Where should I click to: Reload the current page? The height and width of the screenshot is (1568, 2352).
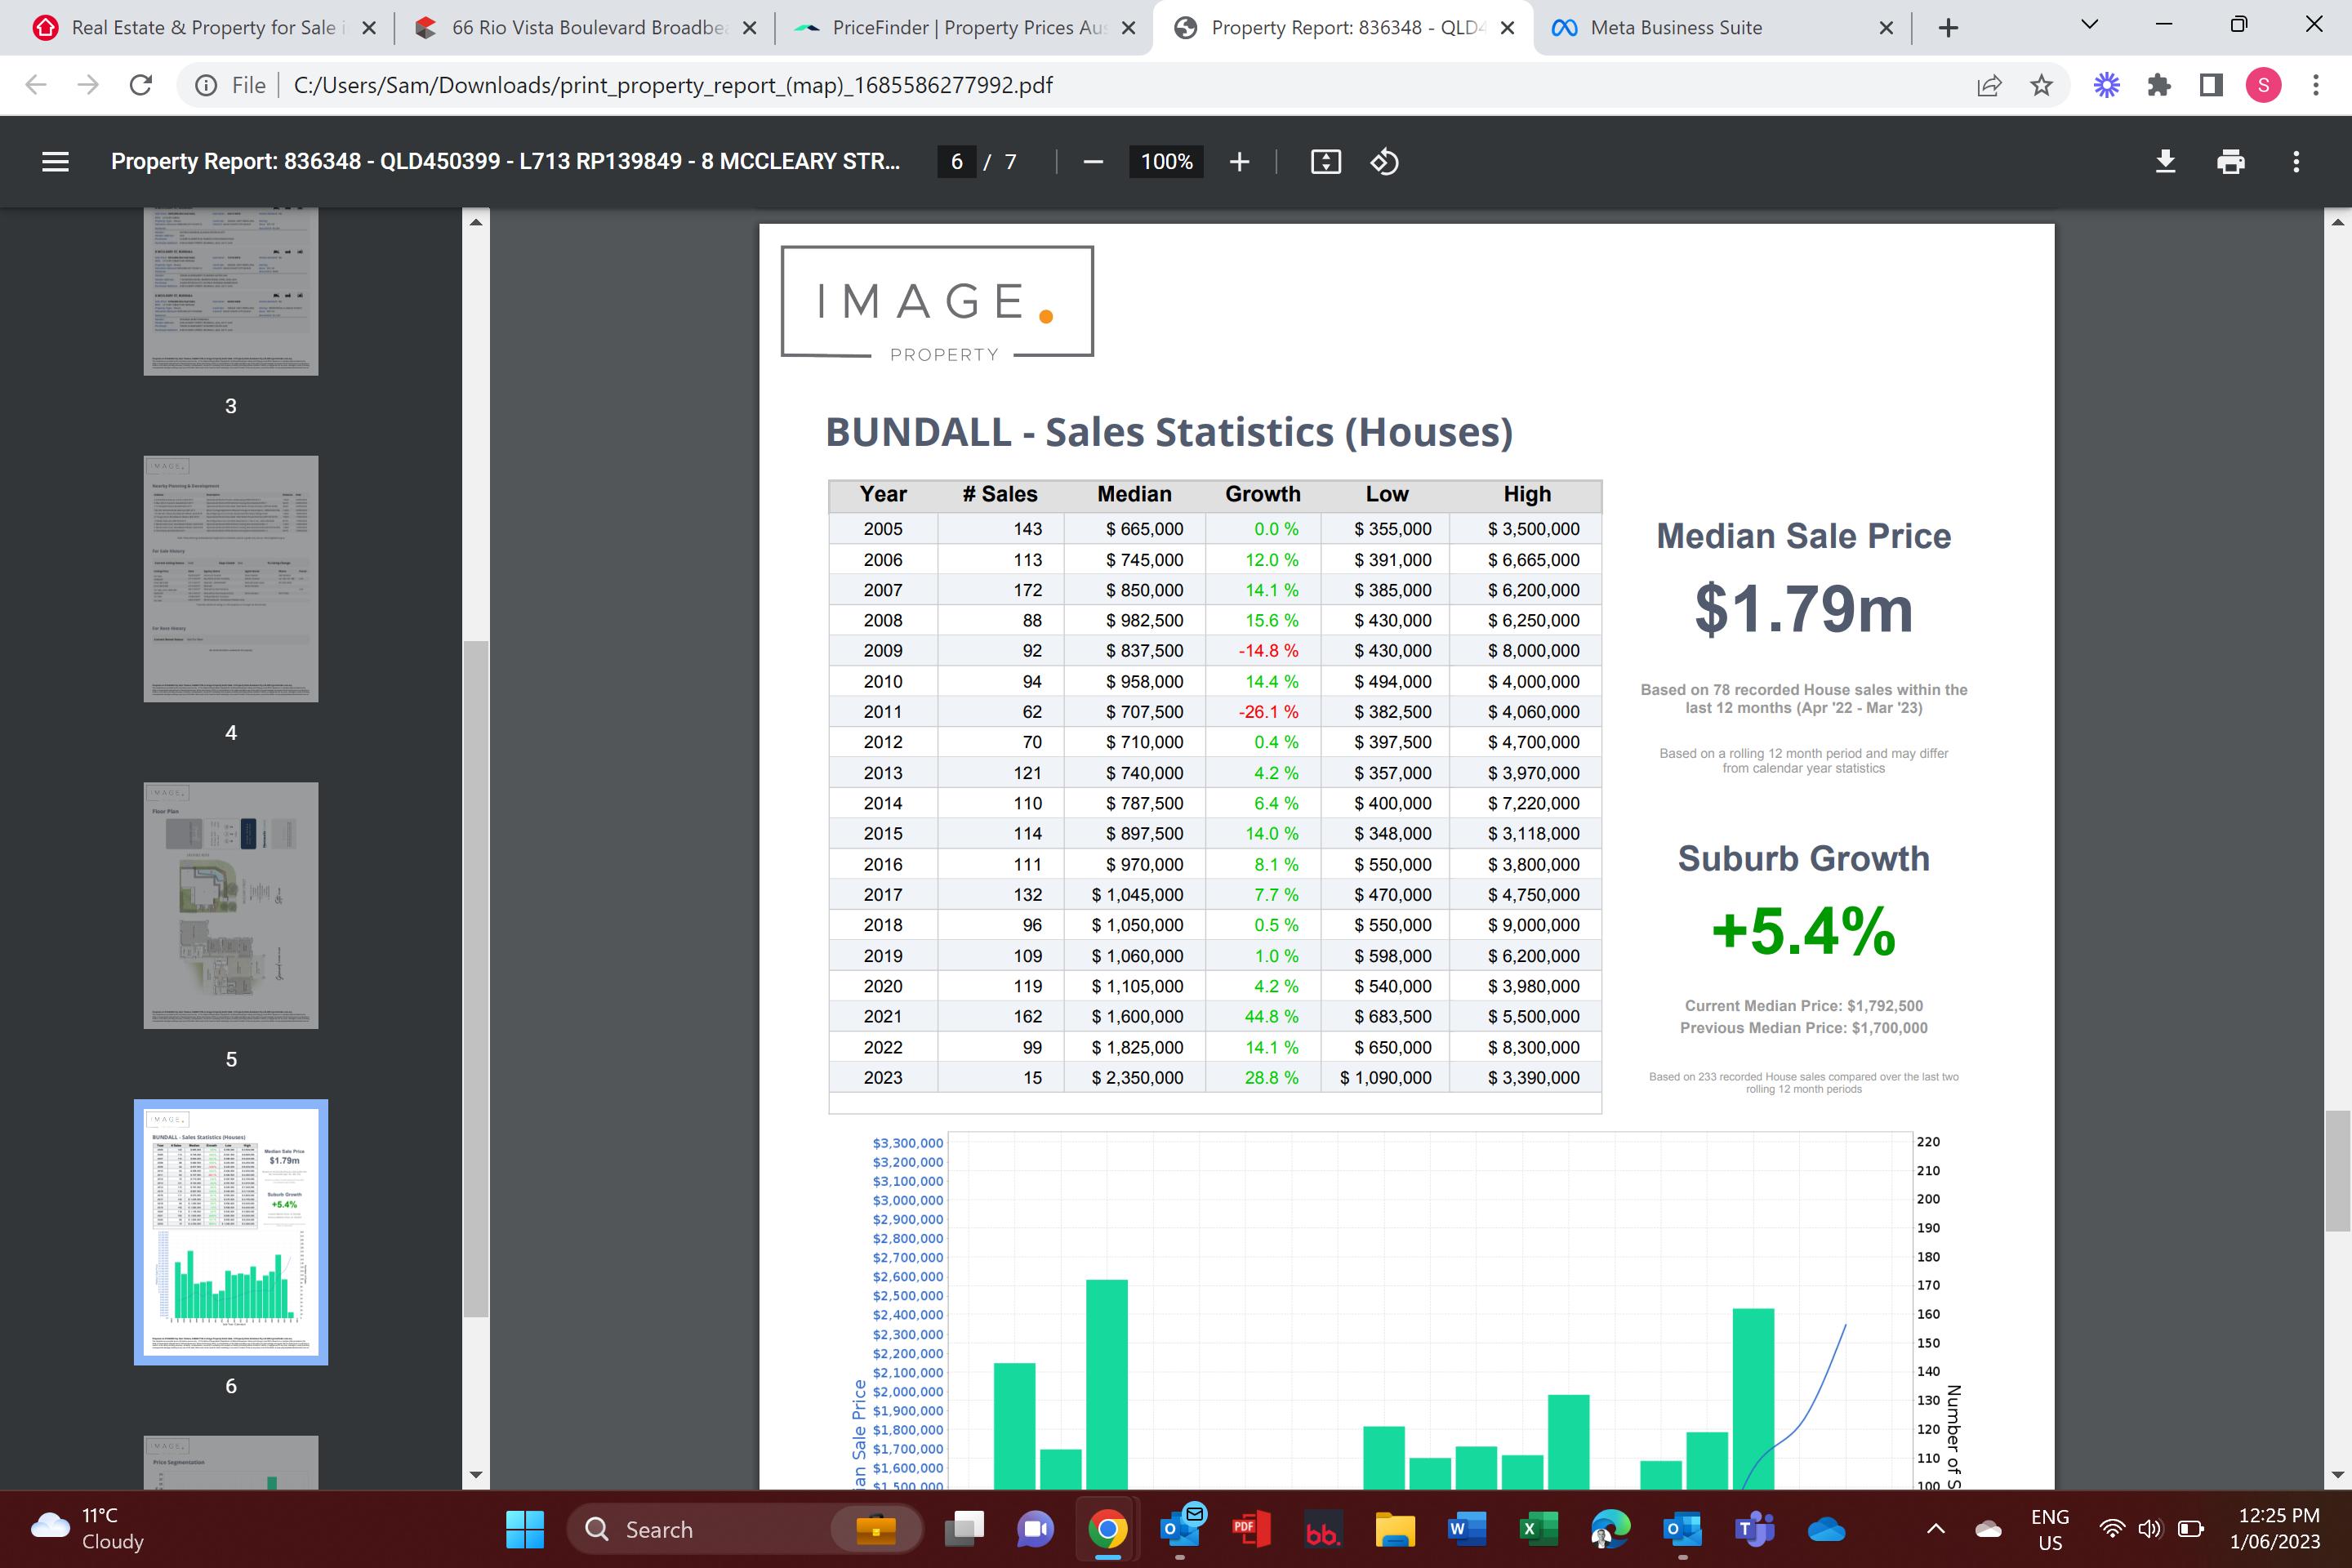(x=141, y=86)
